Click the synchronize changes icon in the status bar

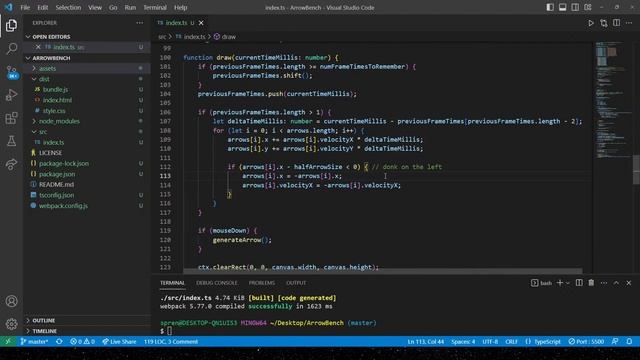pos(59,342)
